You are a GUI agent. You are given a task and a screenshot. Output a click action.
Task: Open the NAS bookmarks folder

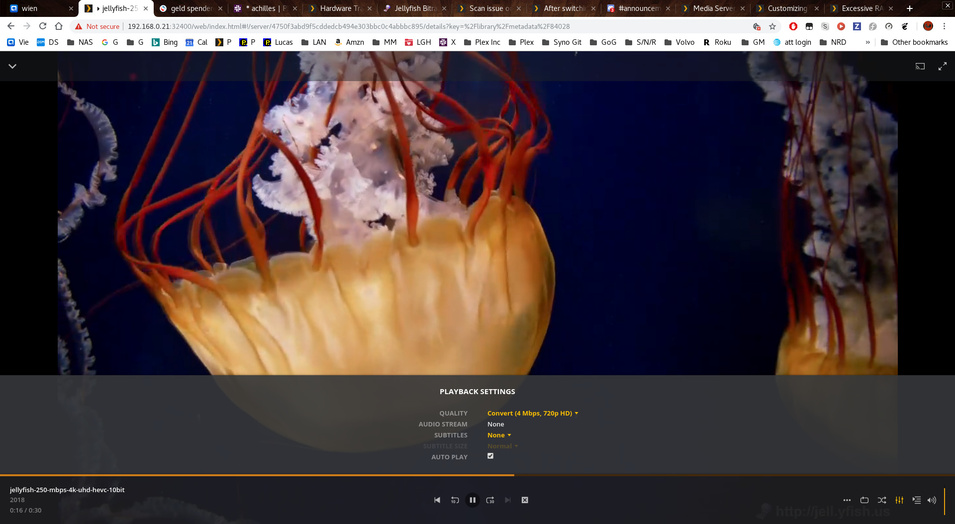79,42
